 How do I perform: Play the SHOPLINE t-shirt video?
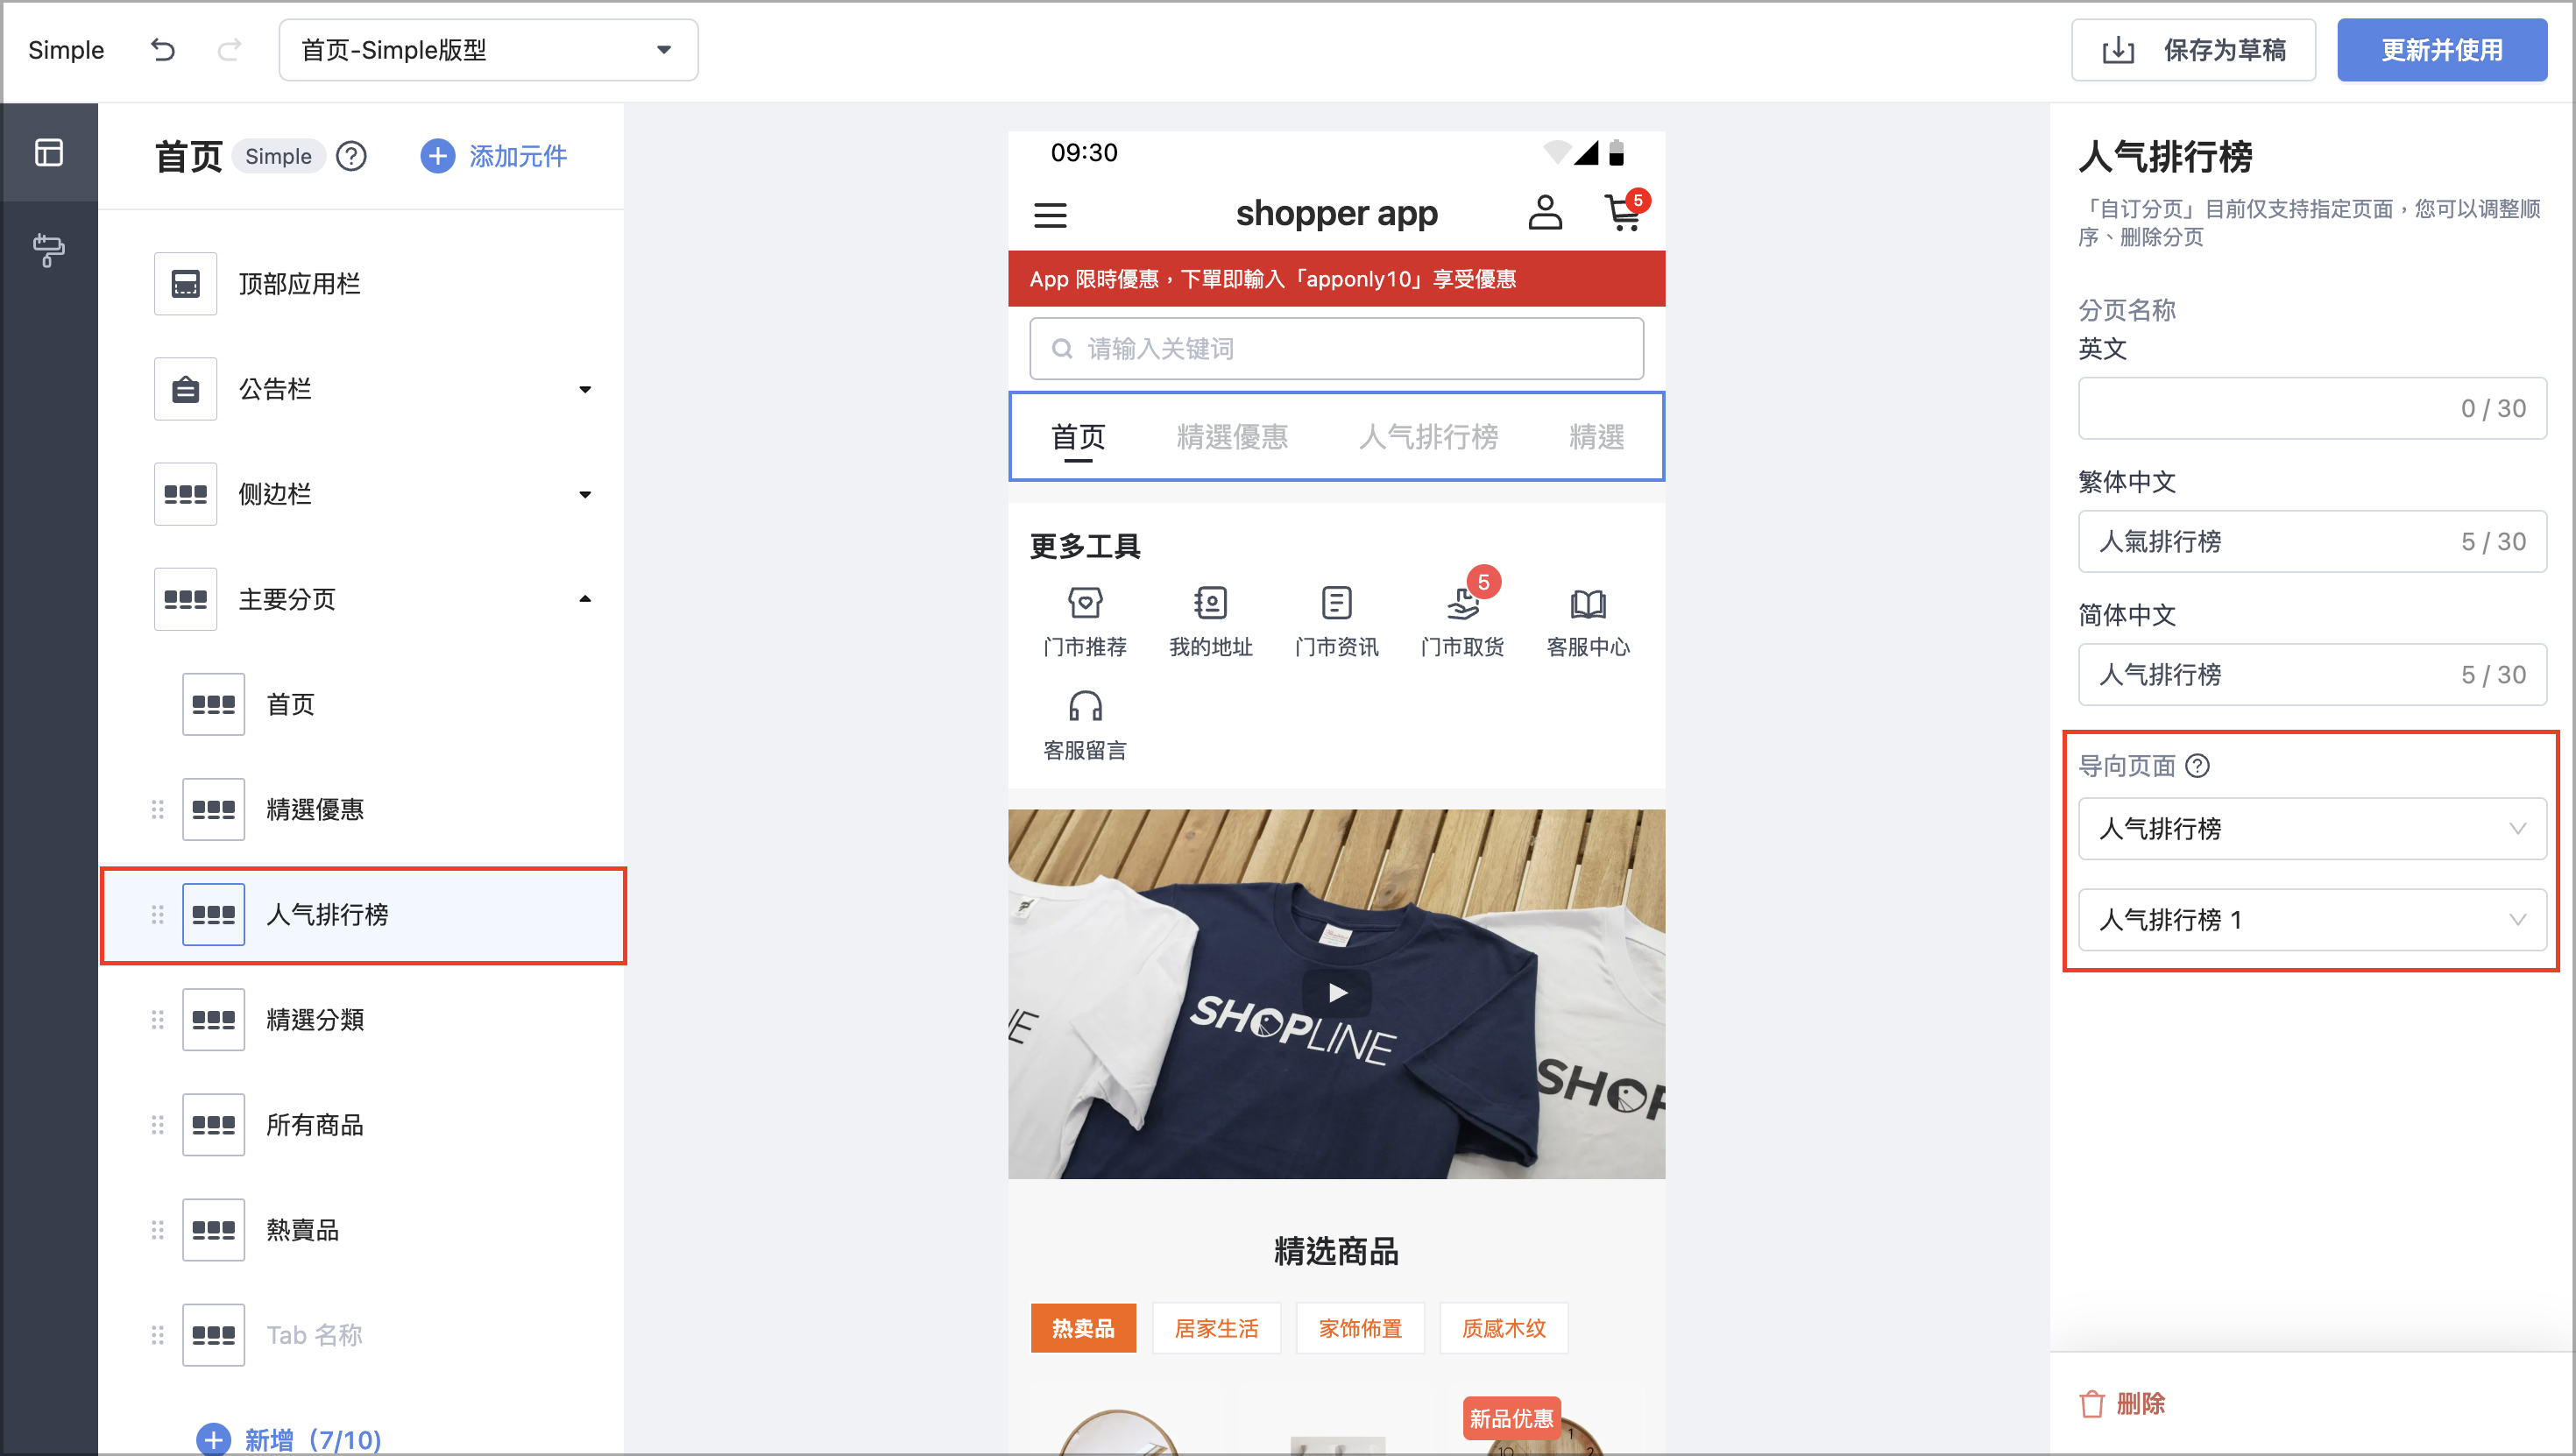coord(1337,993)
